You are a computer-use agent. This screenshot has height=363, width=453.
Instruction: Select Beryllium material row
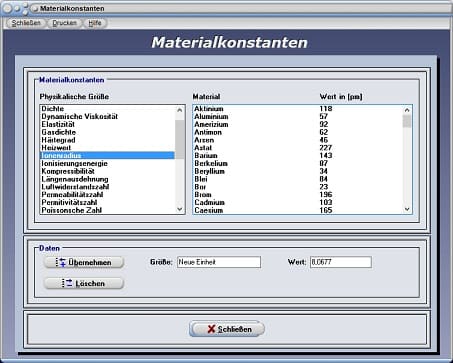point(298,171)
